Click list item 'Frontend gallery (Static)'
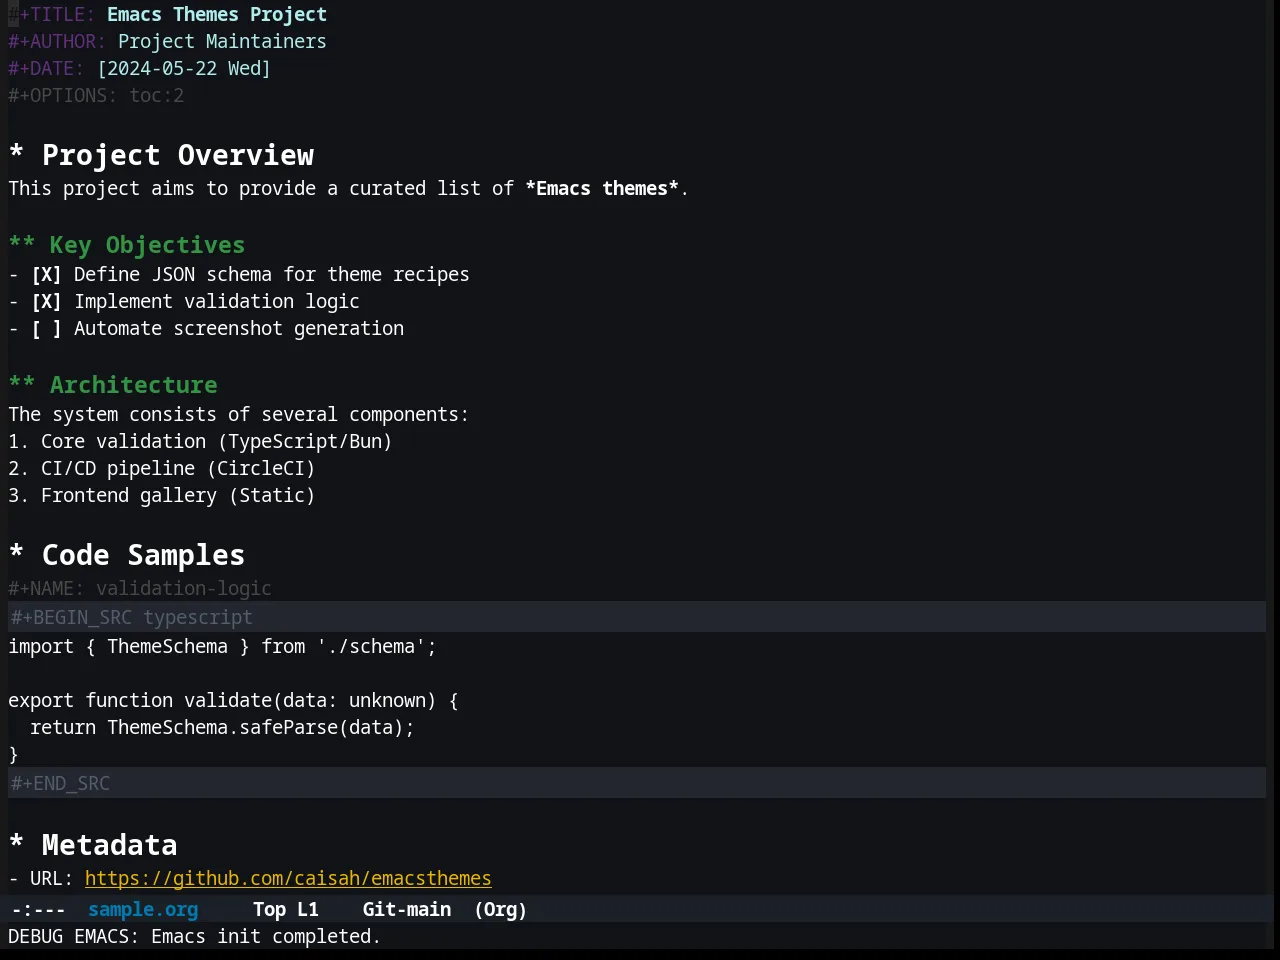This screenshot has width=1280, height=960. 178,495
